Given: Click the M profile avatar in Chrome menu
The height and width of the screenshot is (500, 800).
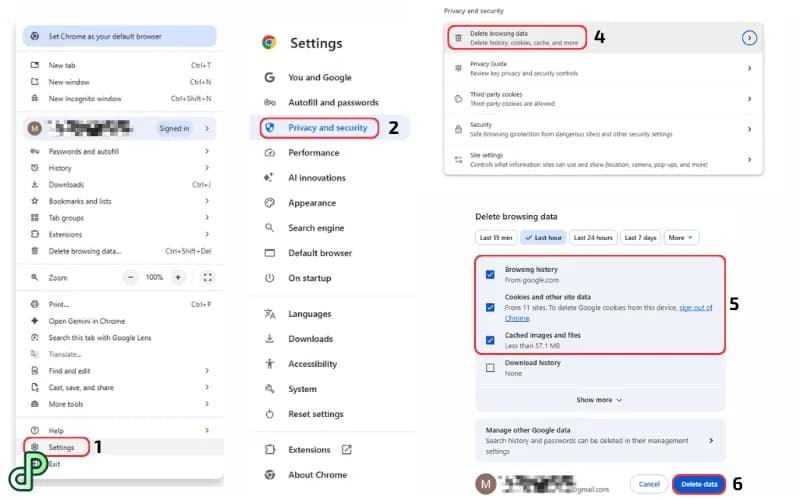Looking at the screenshot, I should pyautogui.click(x=35, y=129).
